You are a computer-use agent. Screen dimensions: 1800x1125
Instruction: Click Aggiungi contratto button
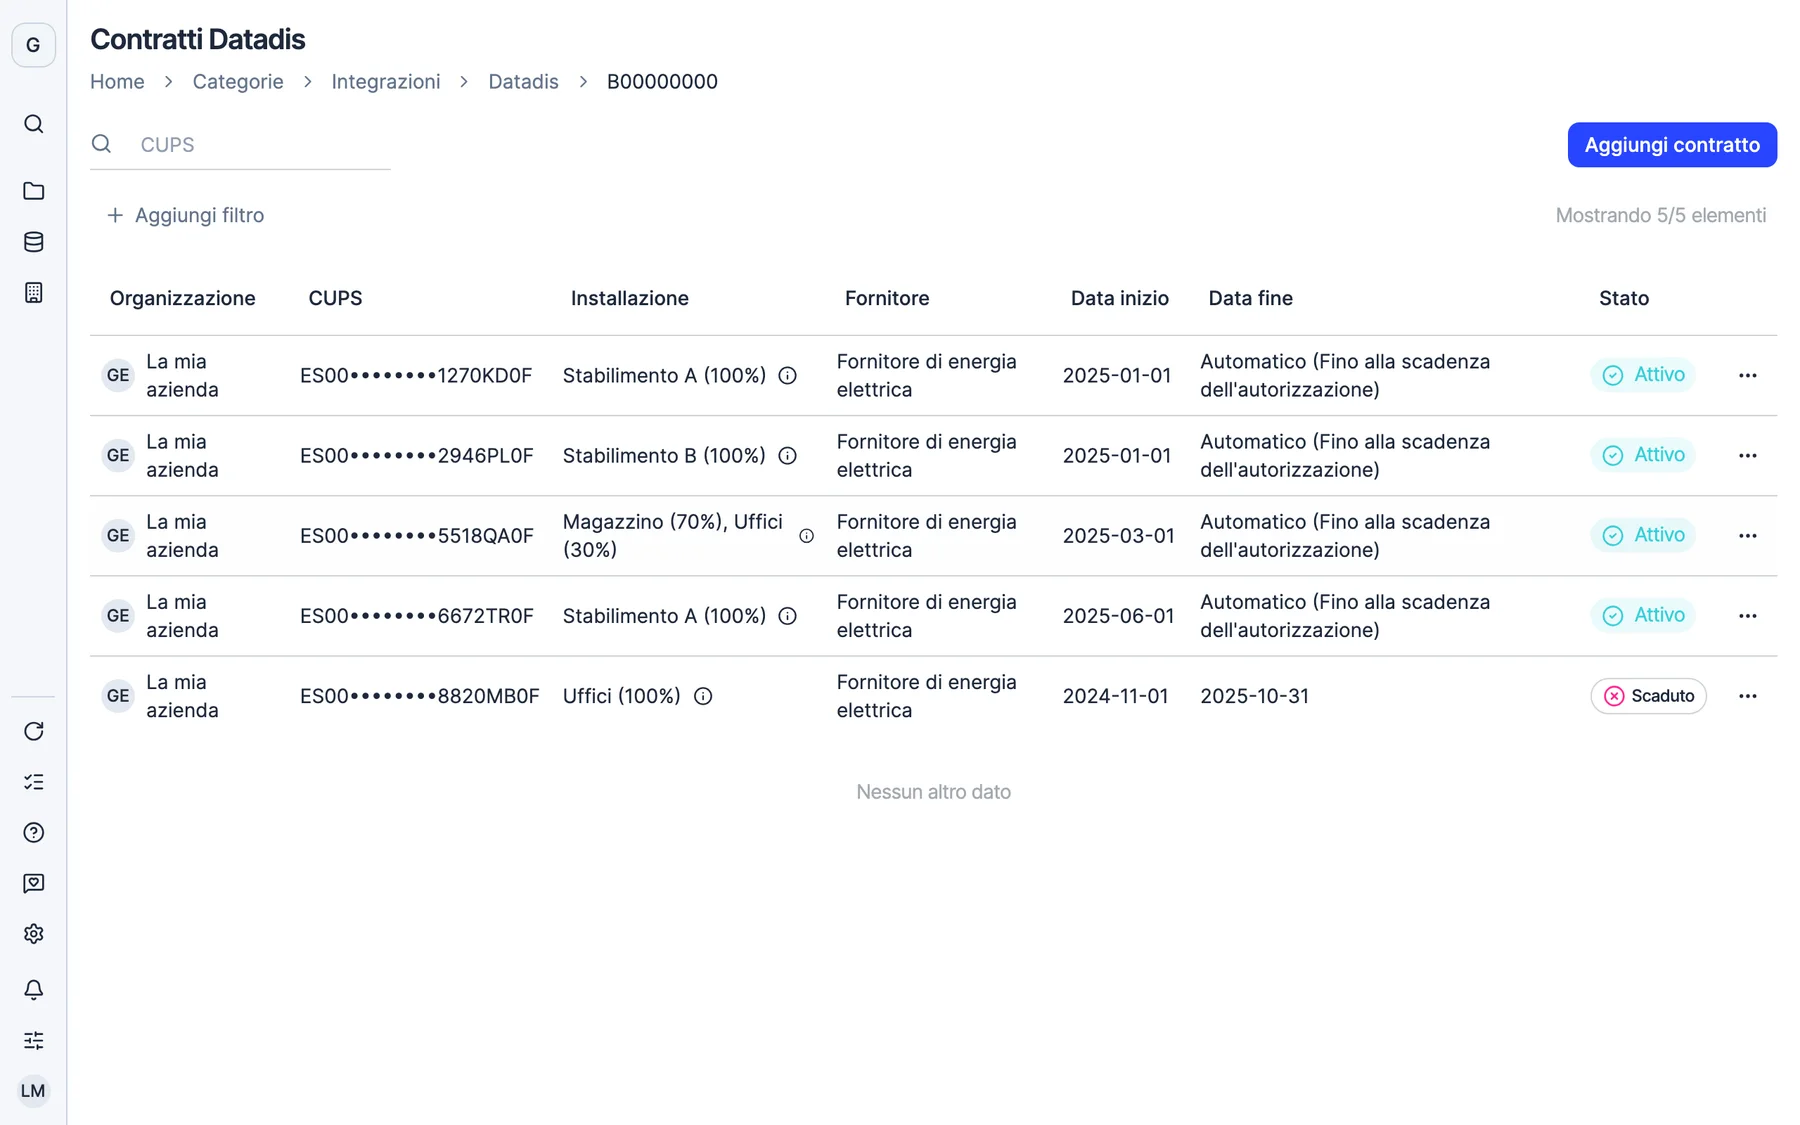1672,145
